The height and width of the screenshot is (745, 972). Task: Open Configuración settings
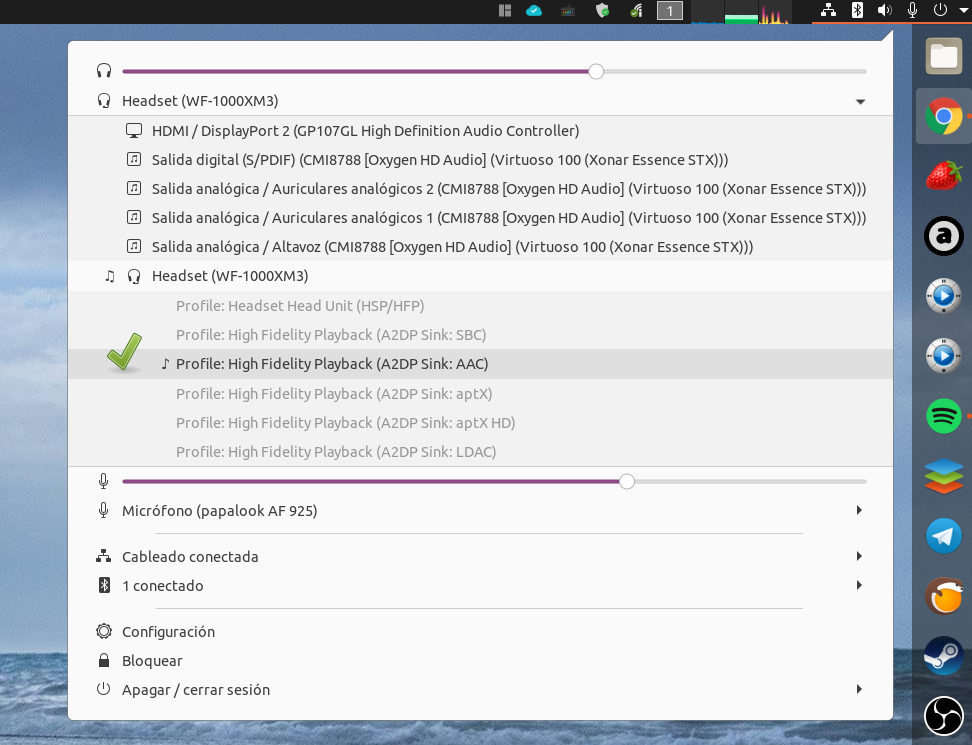pyautogui.click(x=480, y=632)
